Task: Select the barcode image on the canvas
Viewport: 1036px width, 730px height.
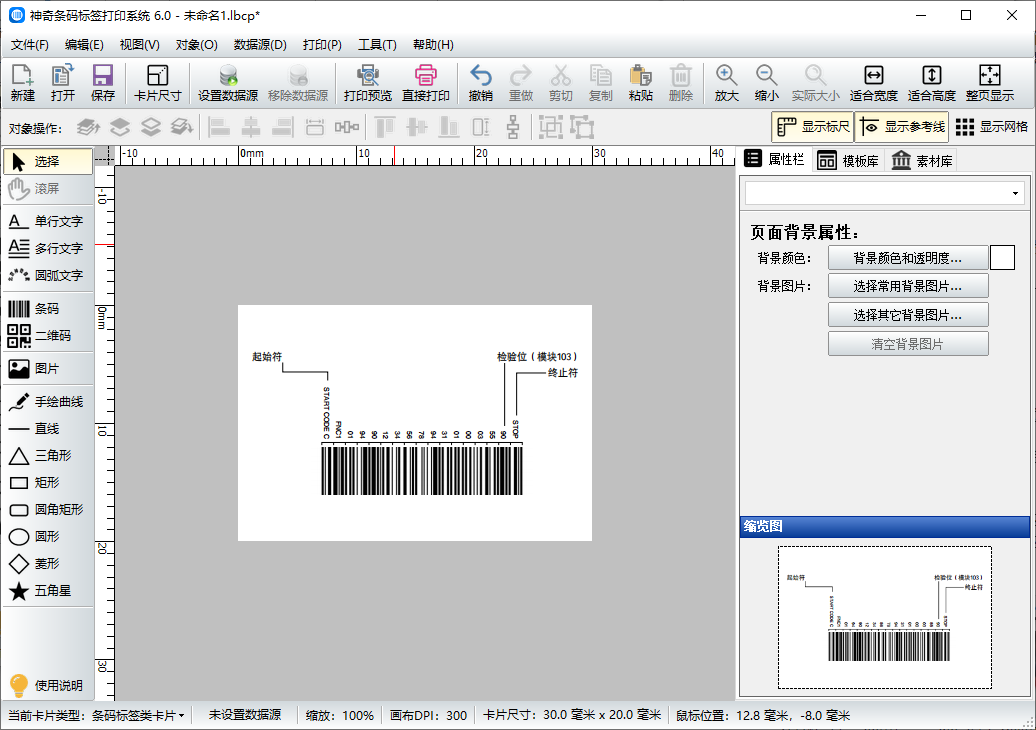Action: pos(414,423)
